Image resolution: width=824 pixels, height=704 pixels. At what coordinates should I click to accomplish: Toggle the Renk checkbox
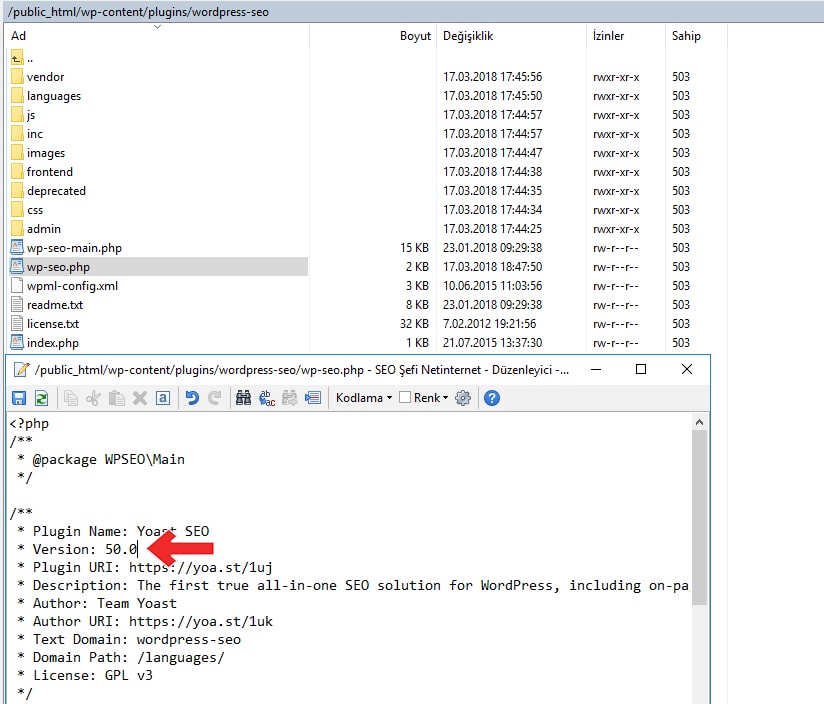click(x=405, y=398)
